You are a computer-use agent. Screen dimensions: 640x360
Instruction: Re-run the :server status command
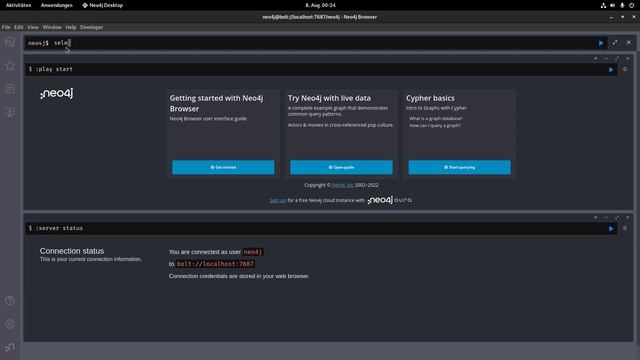(x=611, y=229)
